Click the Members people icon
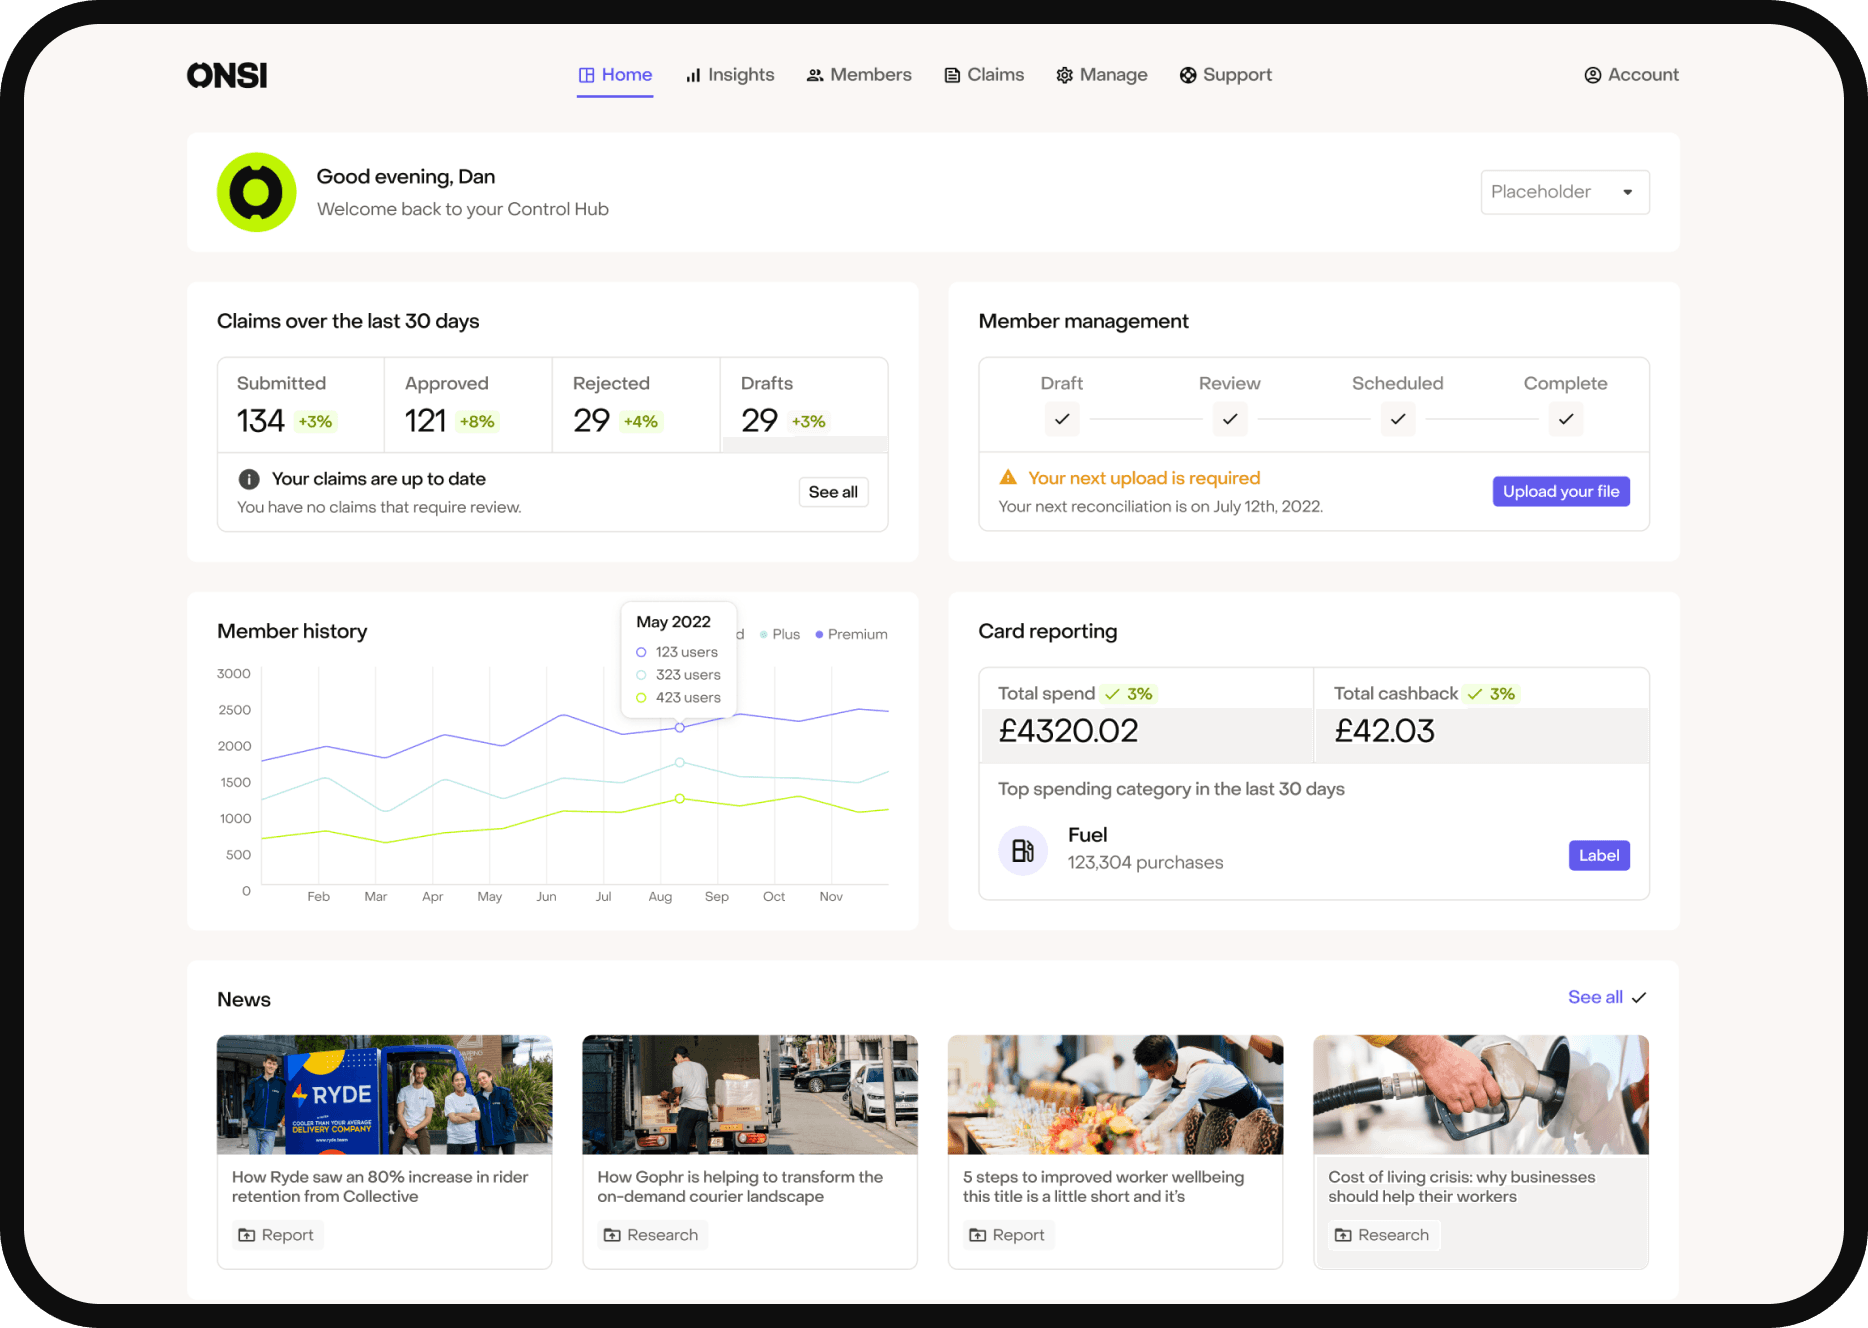Image resolution: width=1868 pixels, height=1328 pixels. (815, 75)
